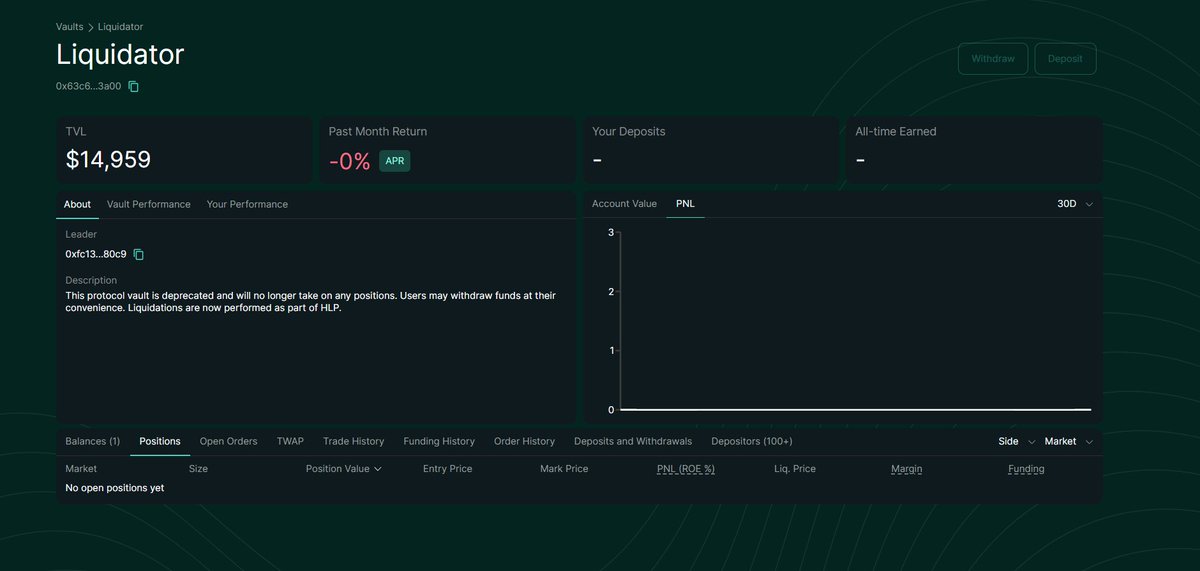View the Depositors (100+) tab

[x=752, y=441]
